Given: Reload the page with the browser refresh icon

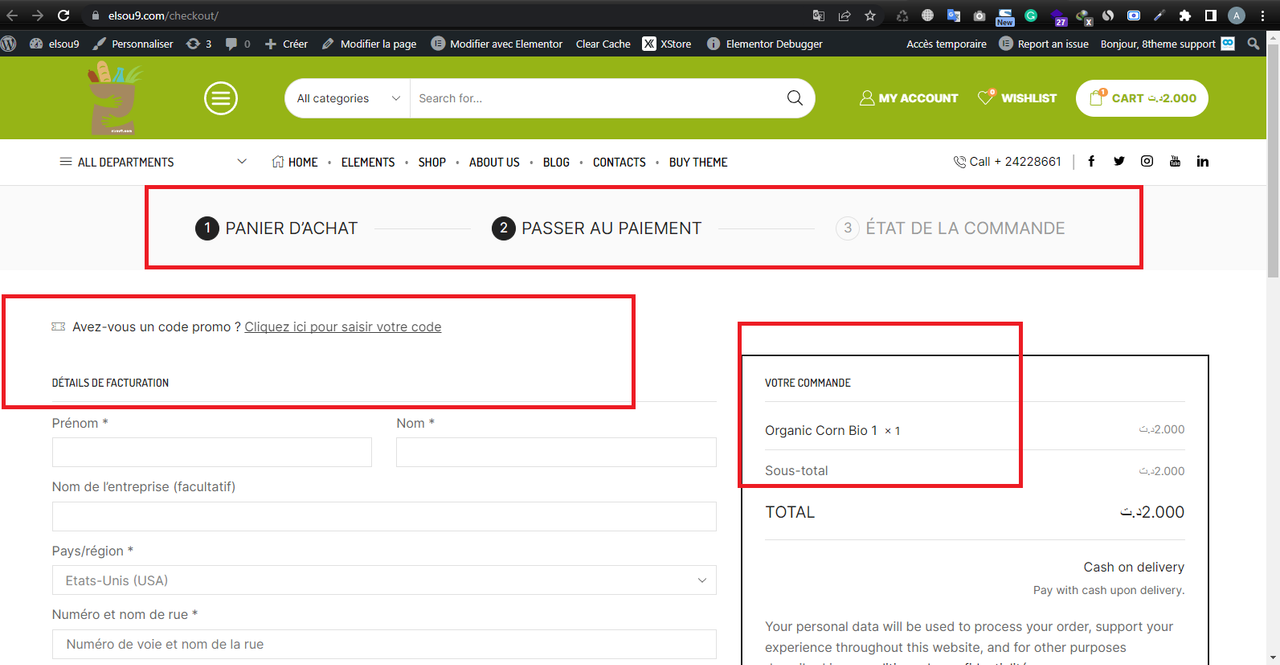Looking at the screenshot, I should click(x=63, y=16).
